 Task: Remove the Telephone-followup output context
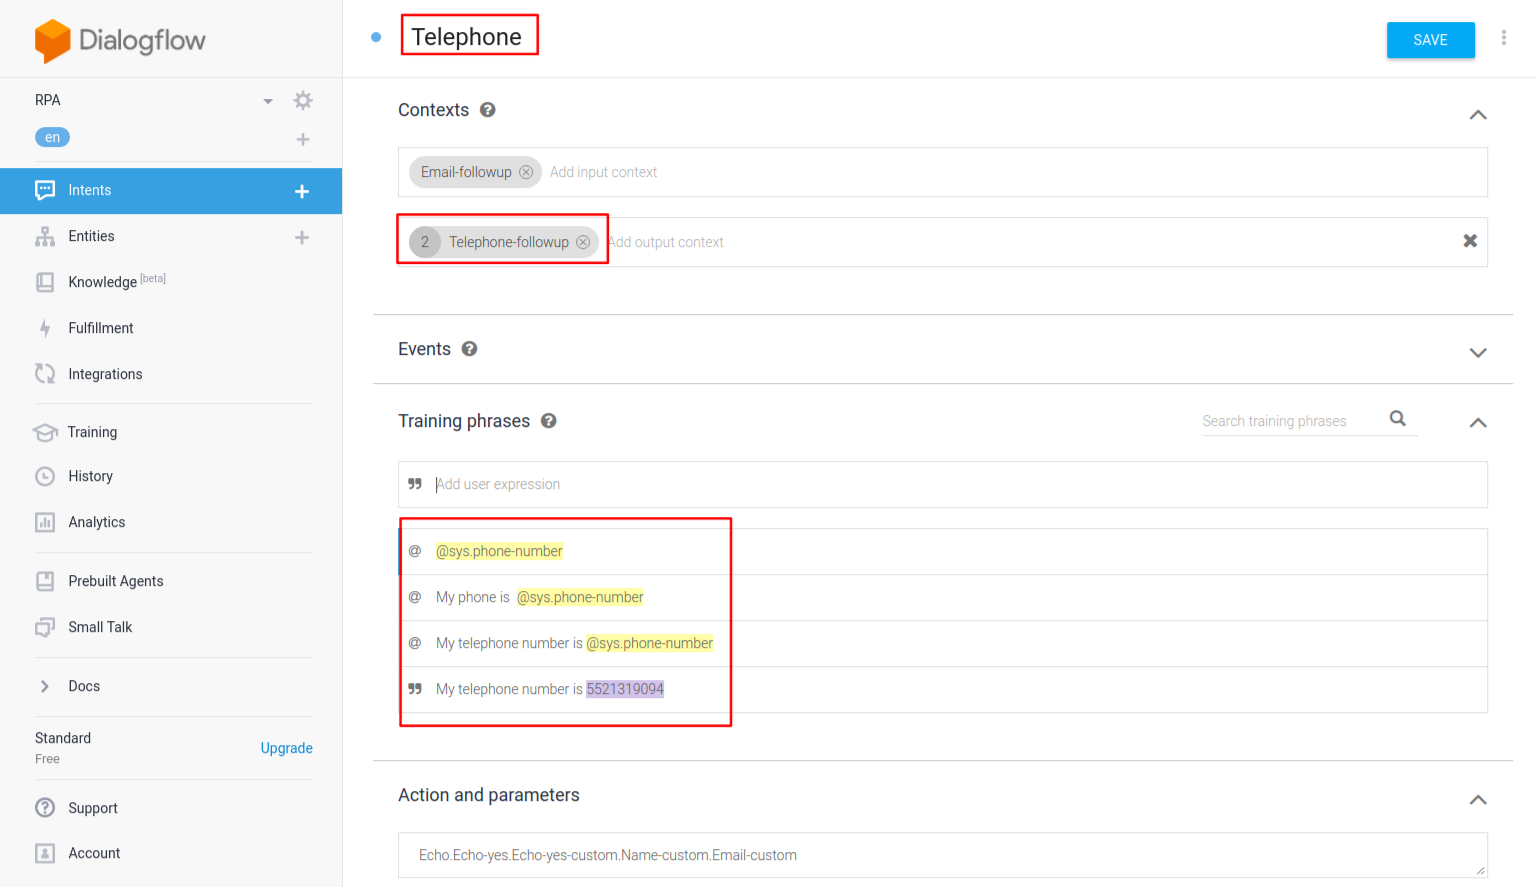point(583,242)
